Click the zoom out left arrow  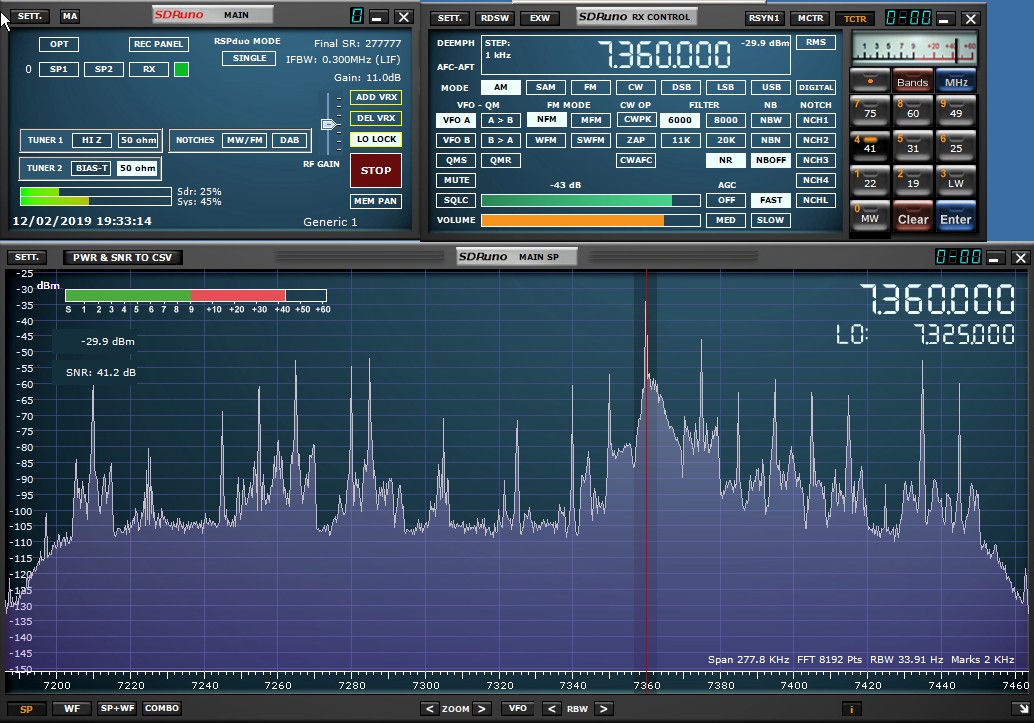(x=429, y=708)
